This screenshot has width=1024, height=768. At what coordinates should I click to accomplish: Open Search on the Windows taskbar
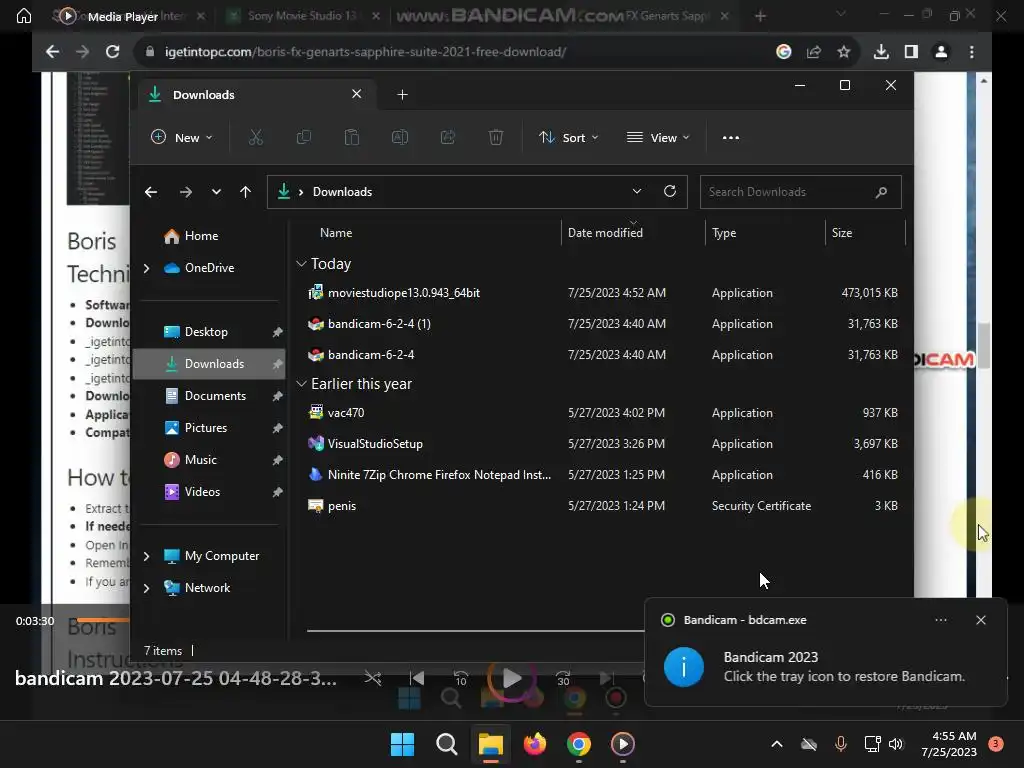tap(447, 744)
